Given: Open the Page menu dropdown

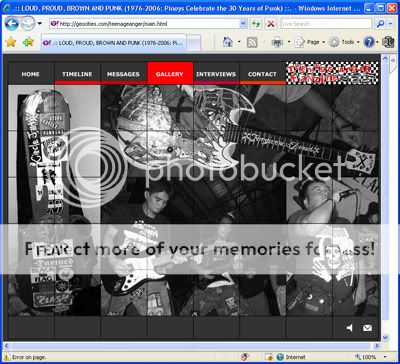Looking at the screenshot, I should 310,42.
